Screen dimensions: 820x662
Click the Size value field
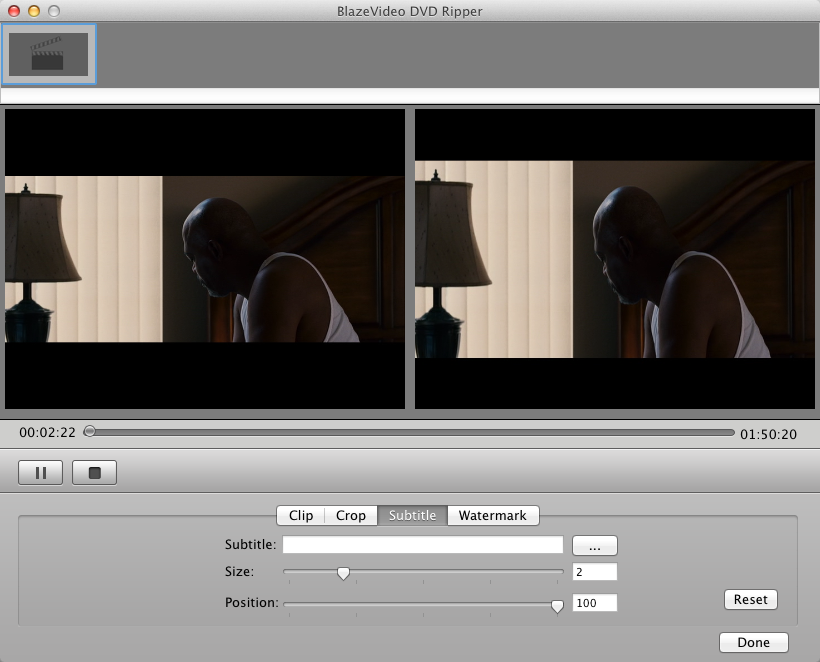pos(595,572)
